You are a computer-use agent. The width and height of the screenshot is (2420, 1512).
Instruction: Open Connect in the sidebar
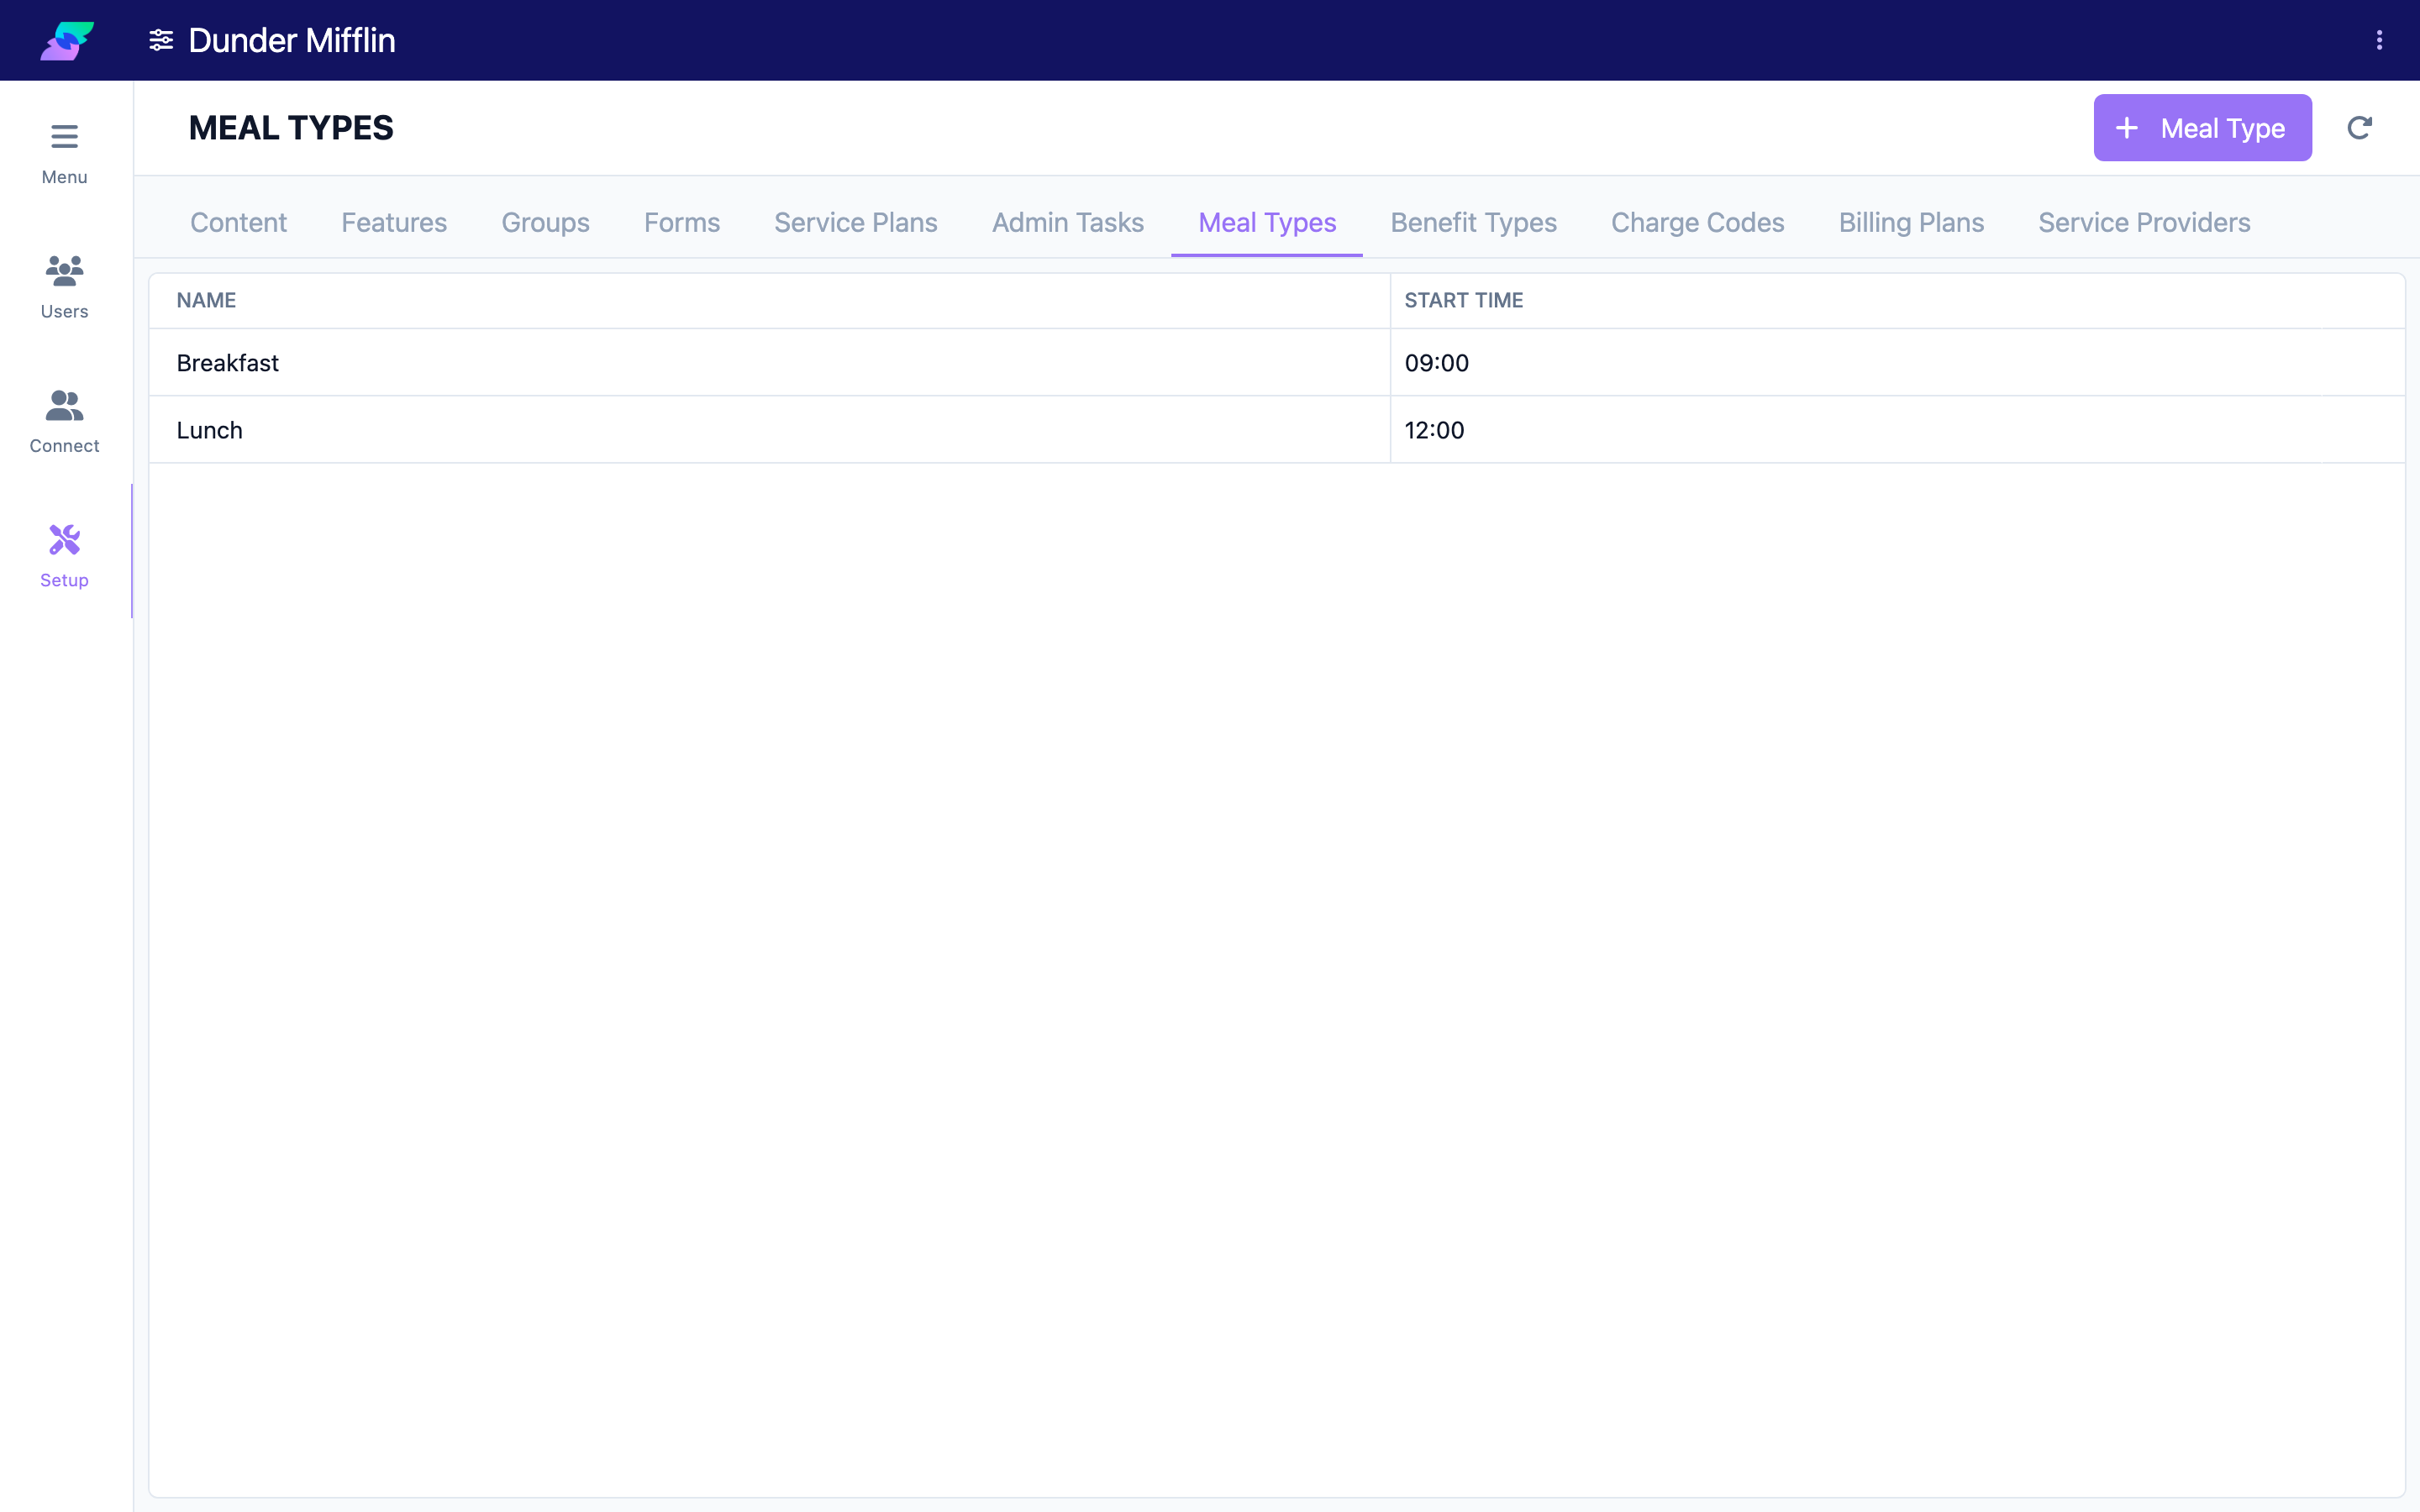(x=65, y=422)
